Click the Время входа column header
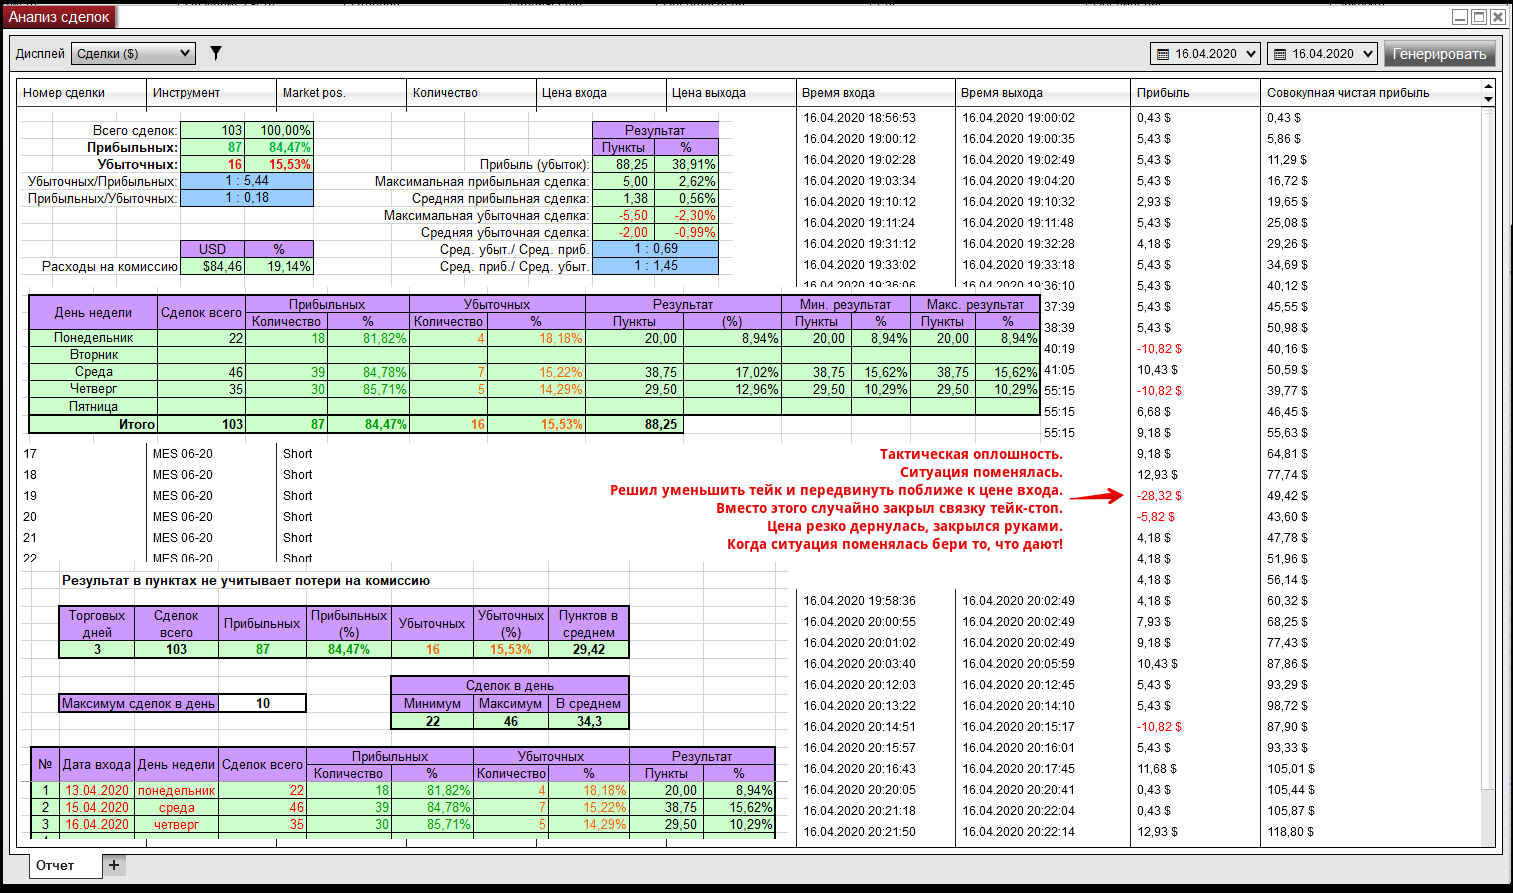 (x=838, y=93)
